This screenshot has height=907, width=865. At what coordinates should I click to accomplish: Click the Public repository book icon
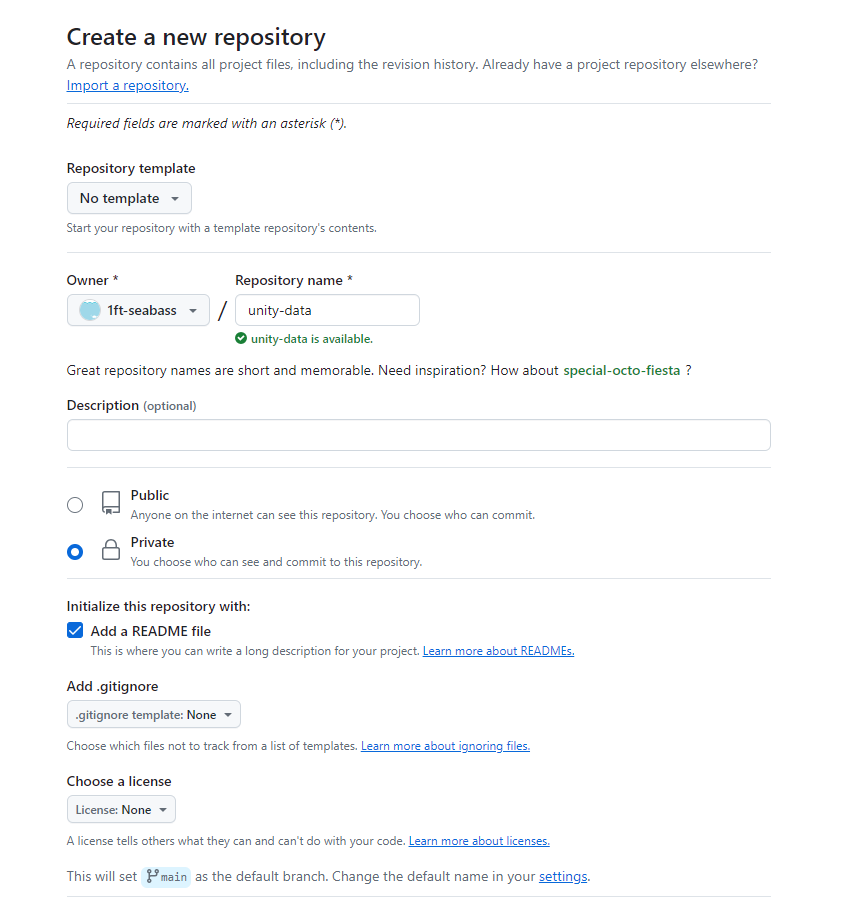point(111,503)
